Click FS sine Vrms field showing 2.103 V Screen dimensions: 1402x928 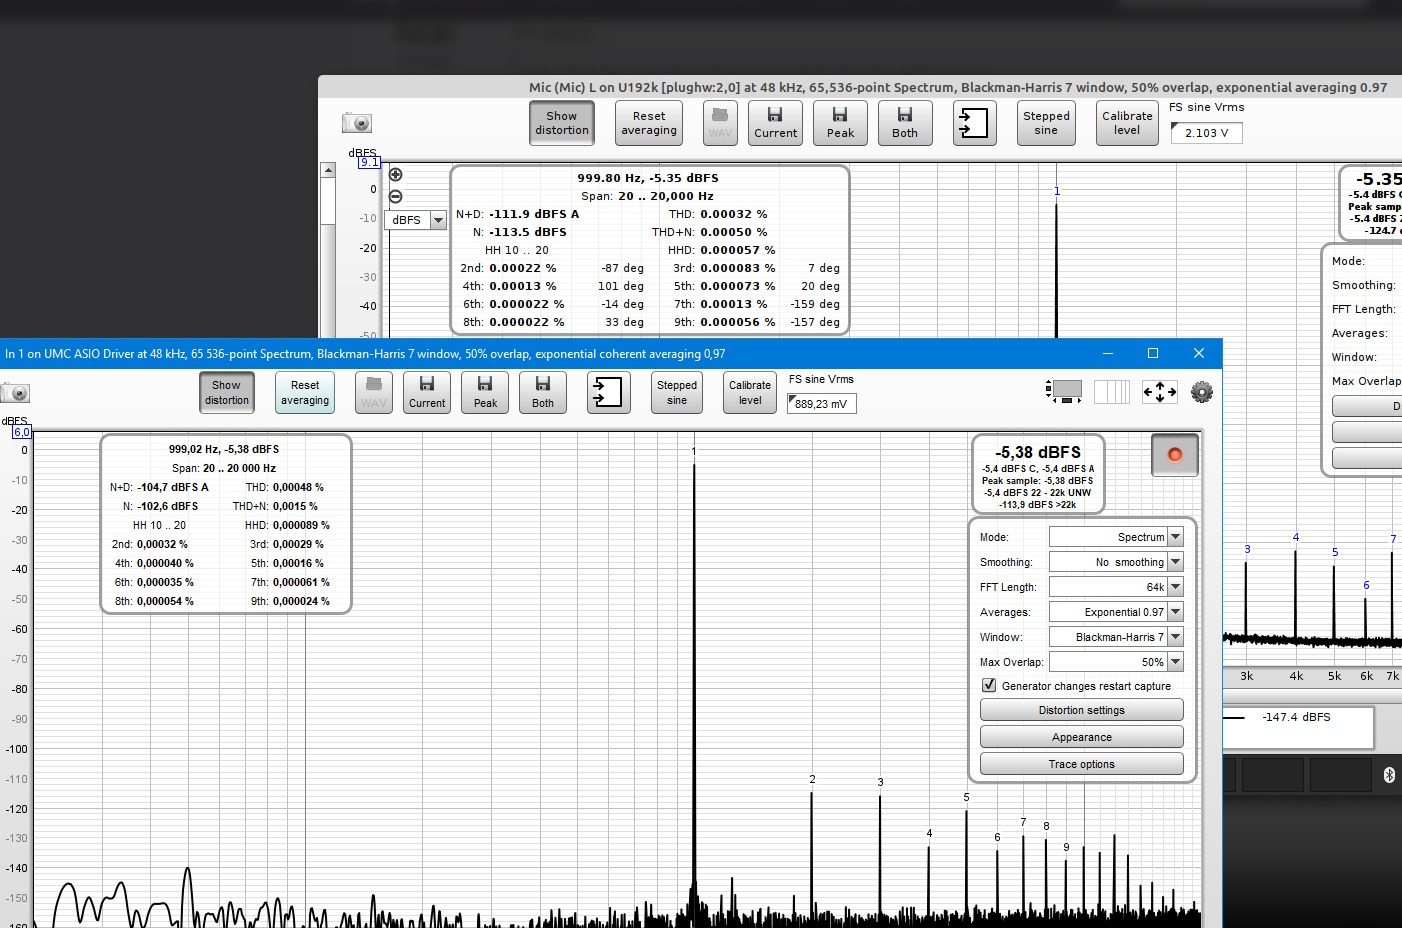pos(1206,133)
